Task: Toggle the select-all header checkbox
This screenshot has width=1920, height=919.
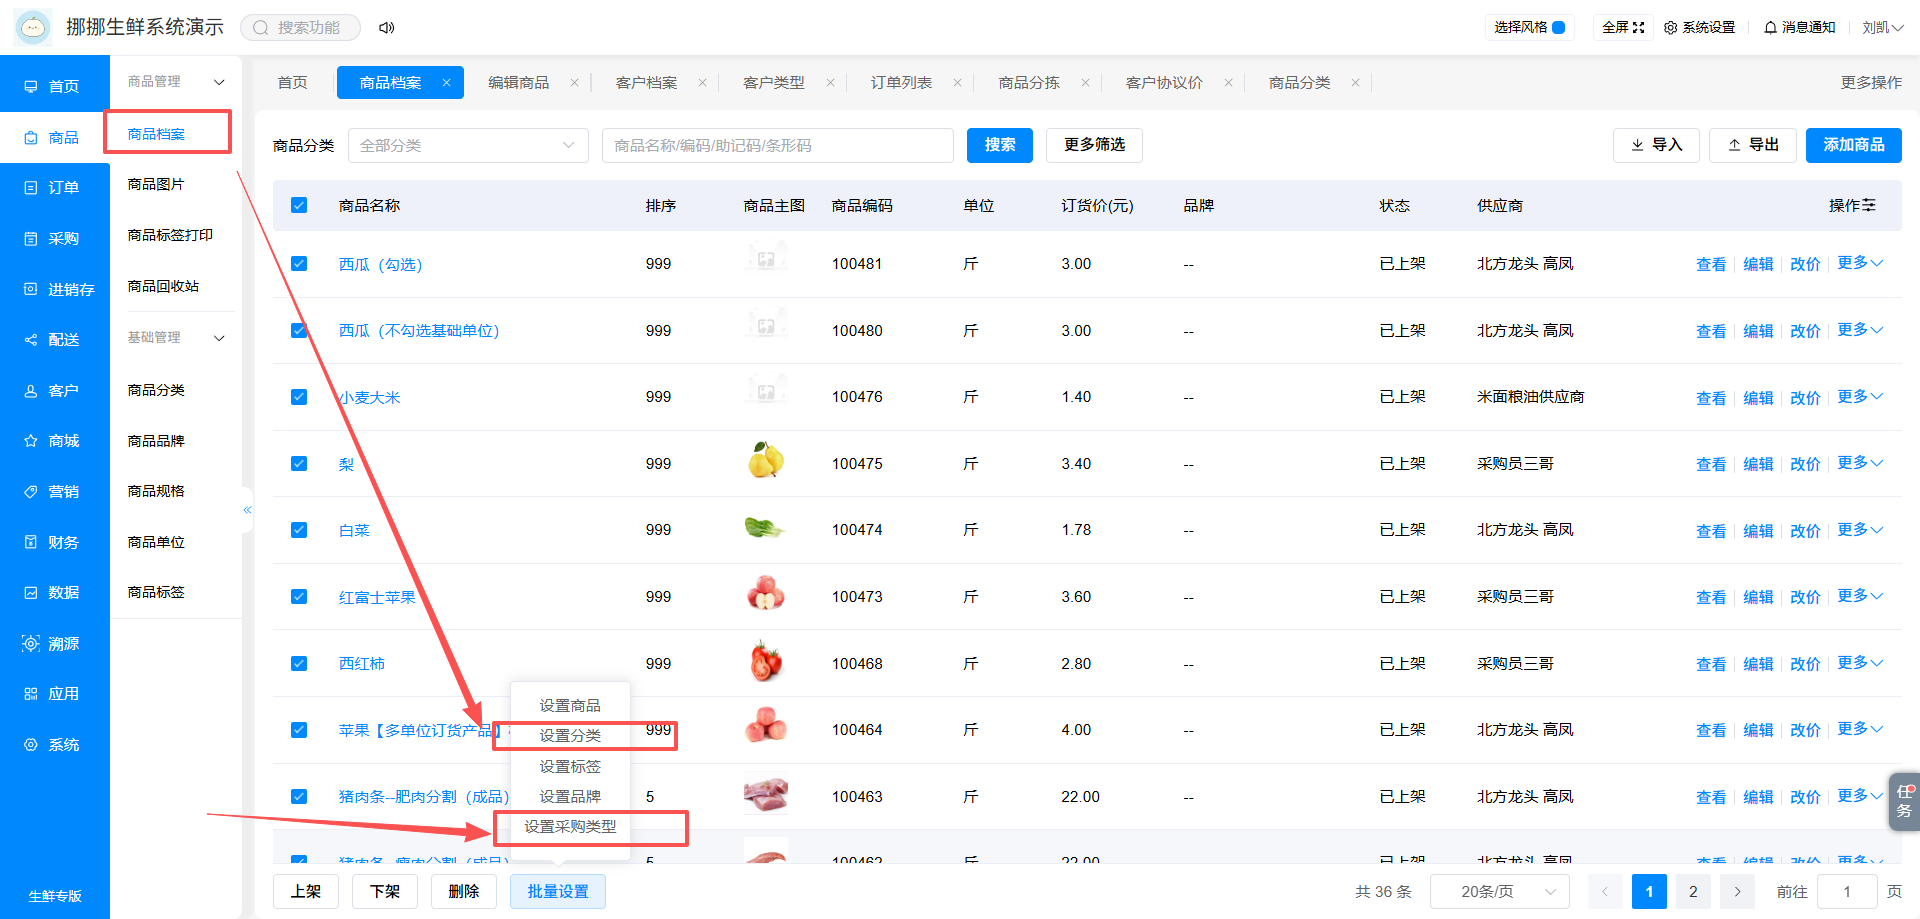Action: pyautogui.click(x=299, y=205)
